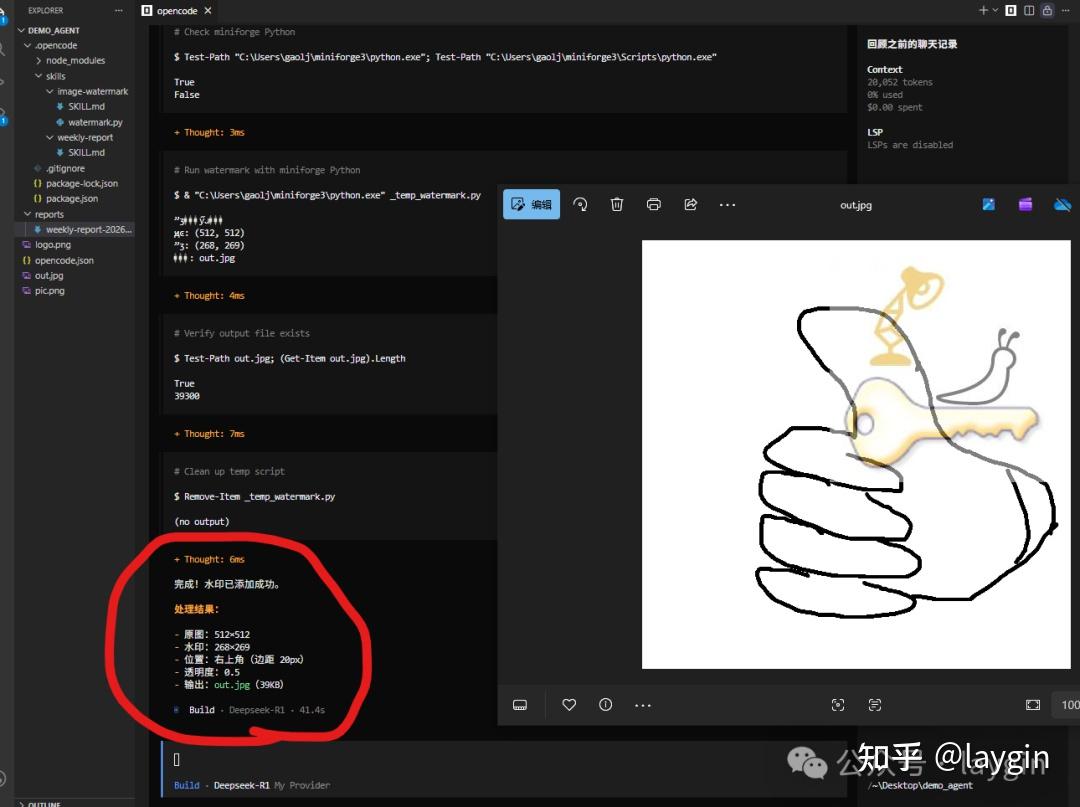Open the See more menu in Photos top toolbar

point(727,205)
